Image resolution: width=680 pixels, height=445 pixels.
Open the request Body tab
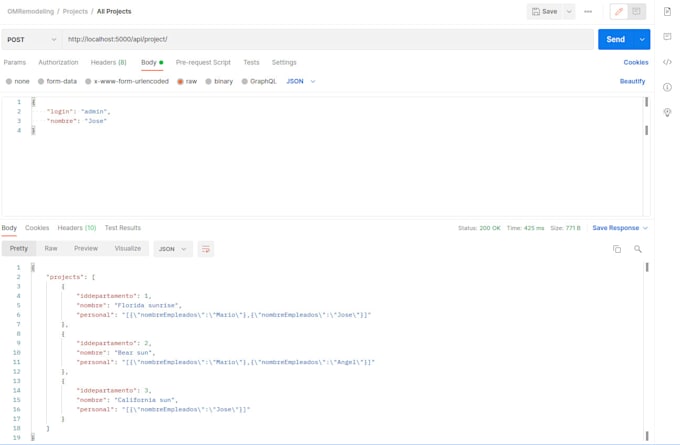(152, 62)
